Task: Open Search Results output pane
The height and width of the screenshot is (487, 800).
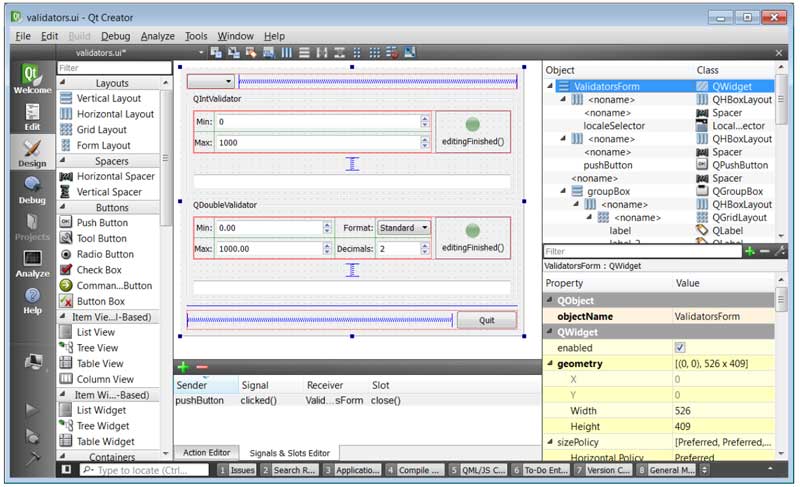Action: pos(290,470)
